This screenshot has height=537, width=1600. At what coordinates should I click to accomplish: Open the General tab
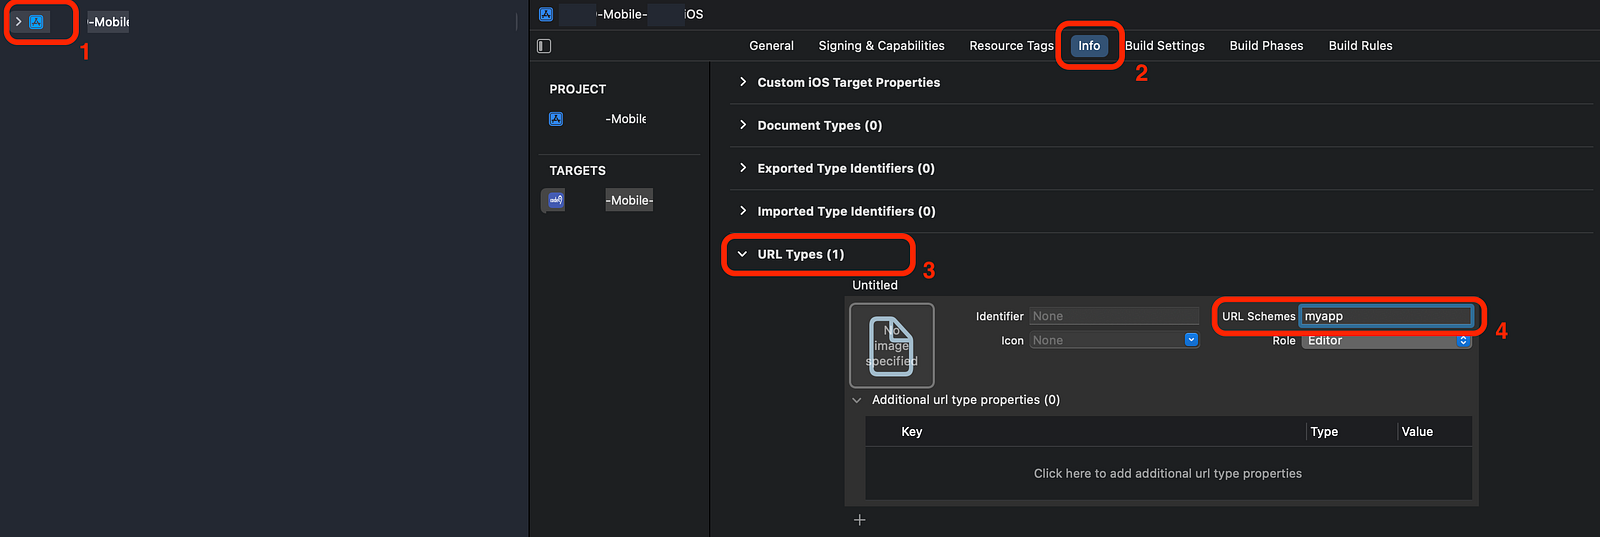[x=771, y=46]
